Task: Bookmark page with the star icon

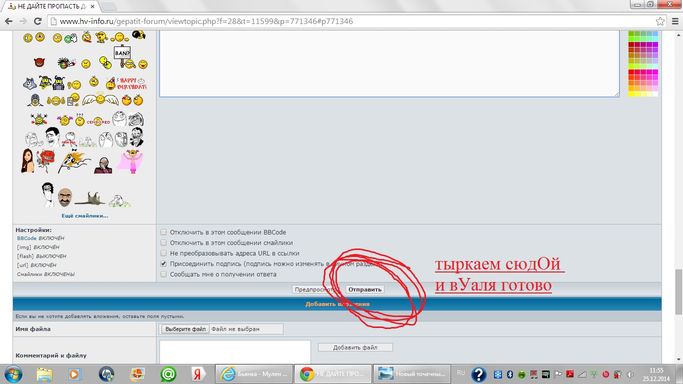Action: click(x=660, y=21)
